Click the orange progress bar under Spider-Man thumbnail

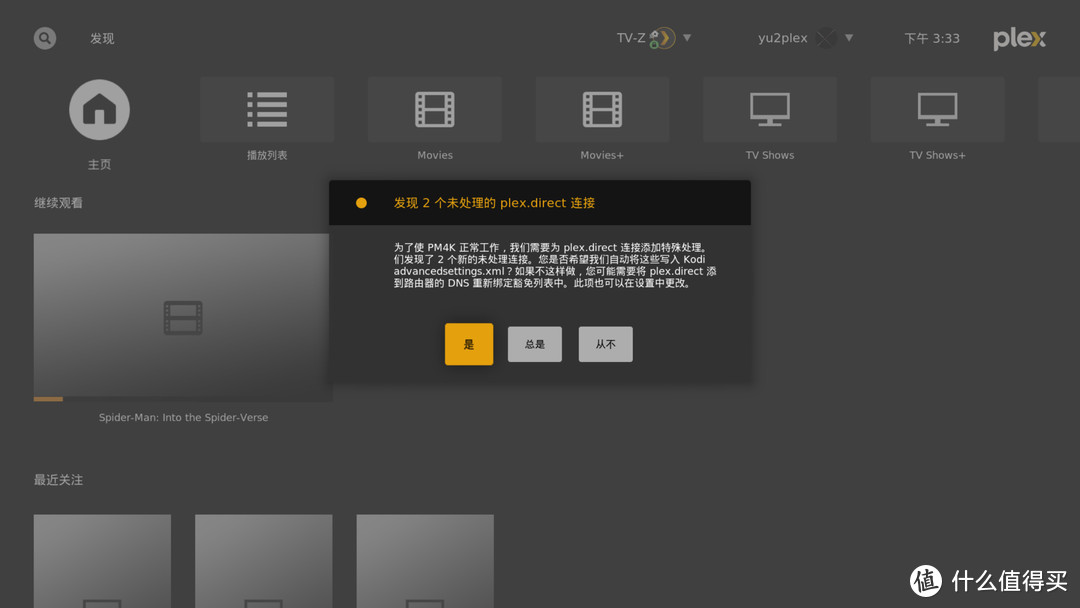(48, 398)
